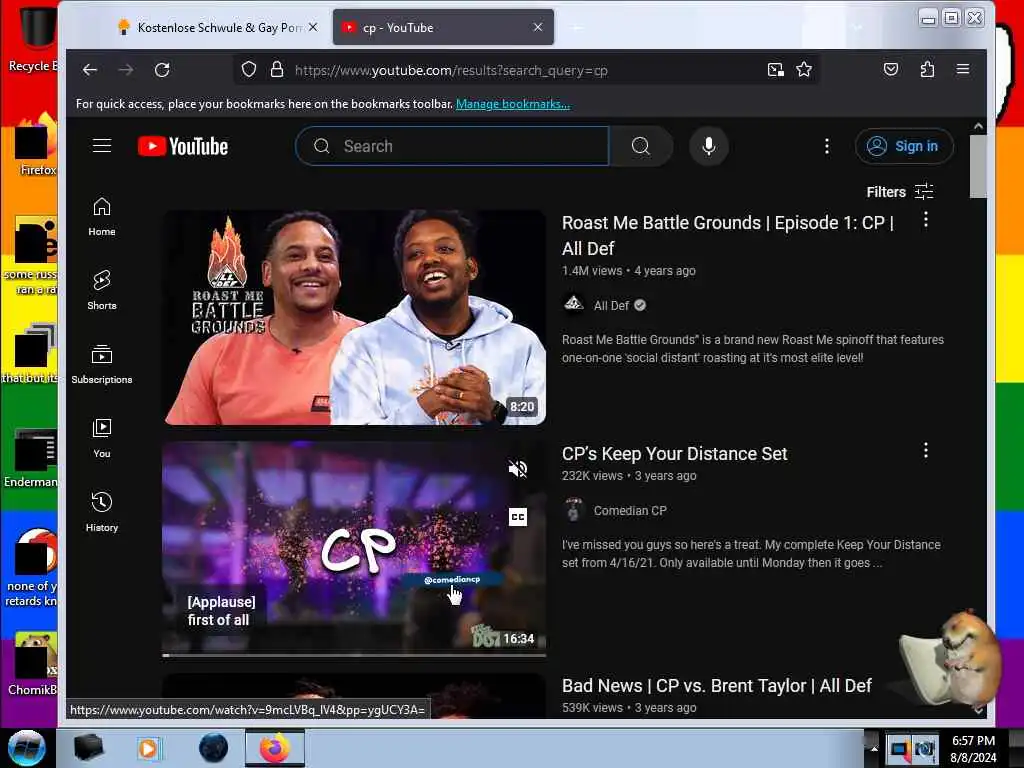Click the browser forward arrow
The width and height of the screenshot is (1024, 768).
click(126, 70)
